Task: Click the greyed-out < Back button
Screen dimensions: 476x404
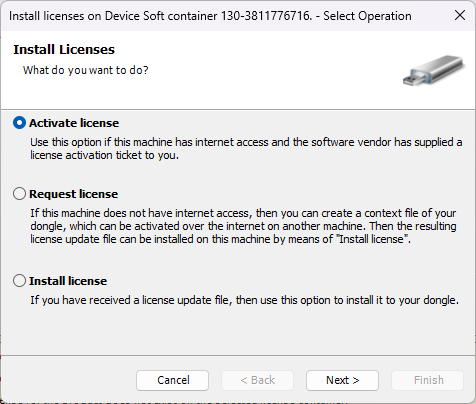Action: click(258, 380)
